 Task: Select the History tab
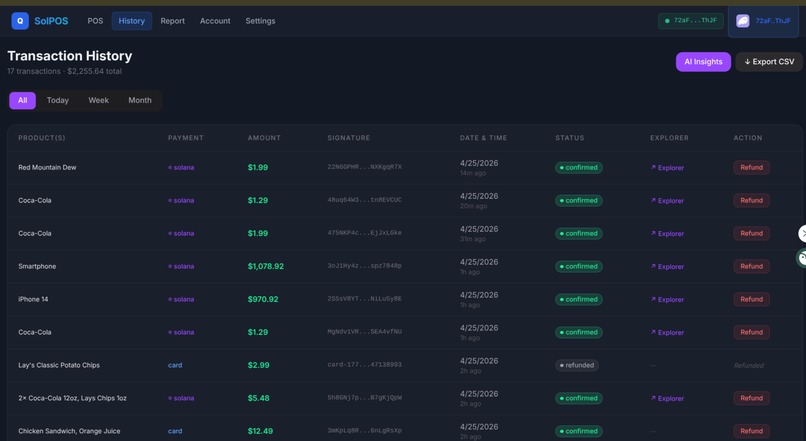click(x=132, y=21)
